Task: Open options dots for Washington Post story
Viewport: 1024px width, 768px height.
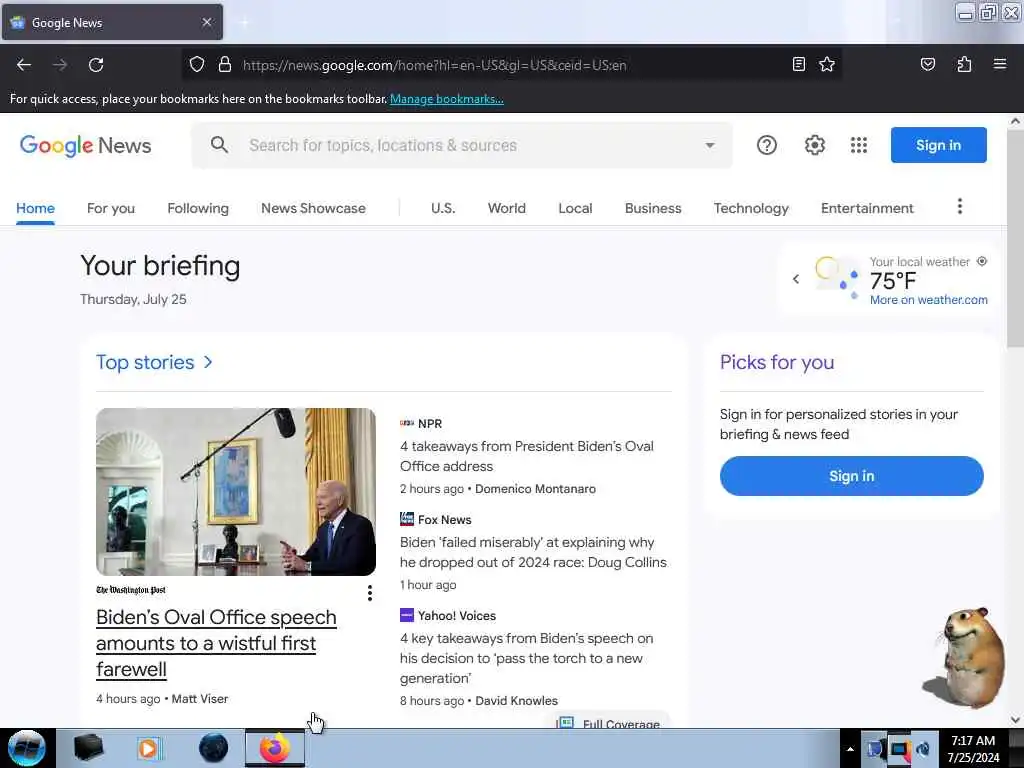Action: [x=370, y=593]
